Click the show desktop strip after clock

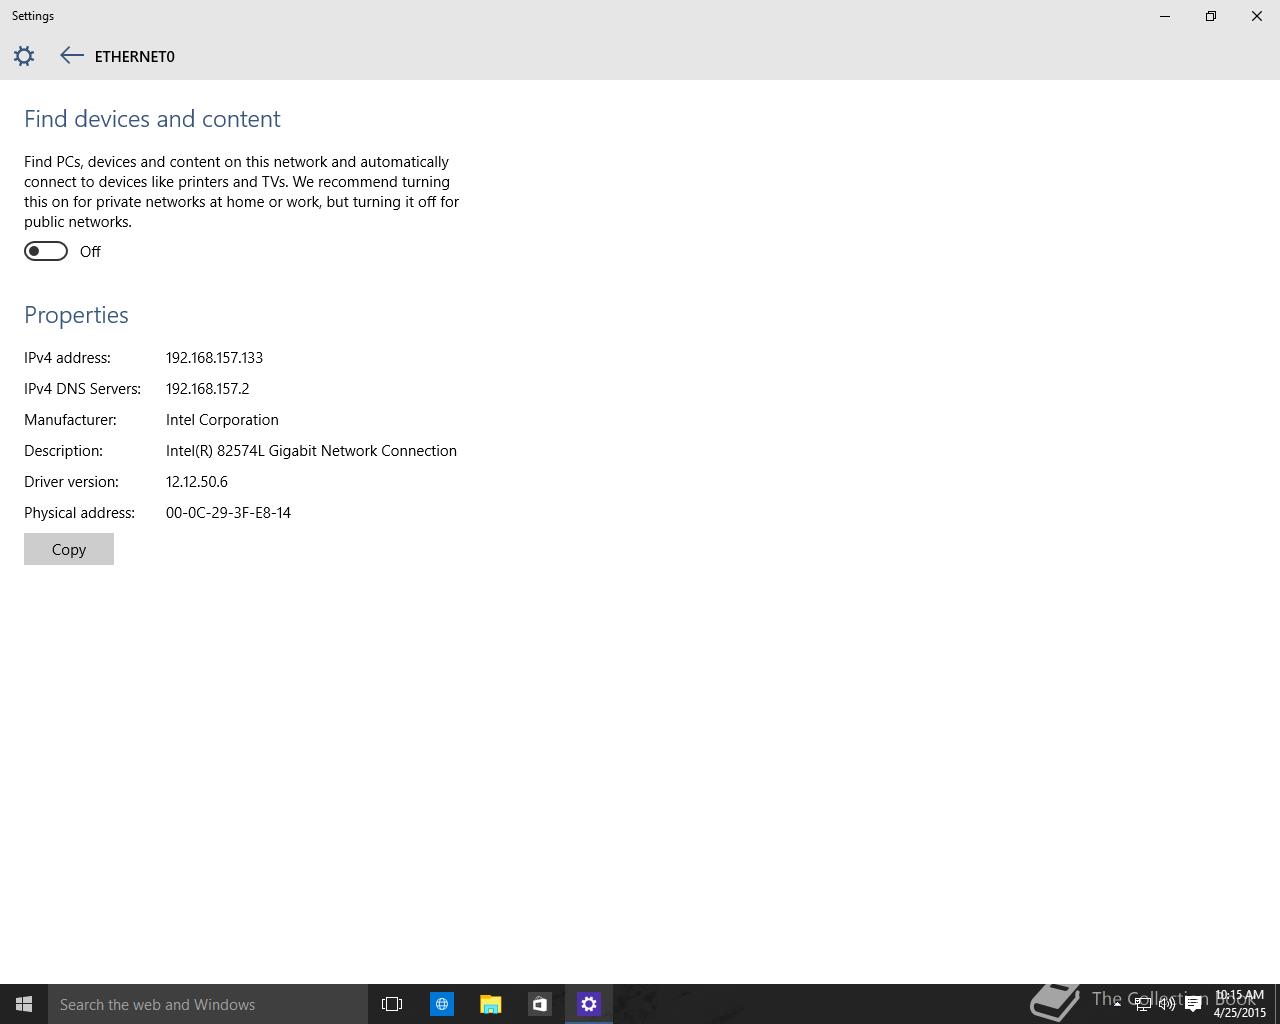coord(1276,1004)
